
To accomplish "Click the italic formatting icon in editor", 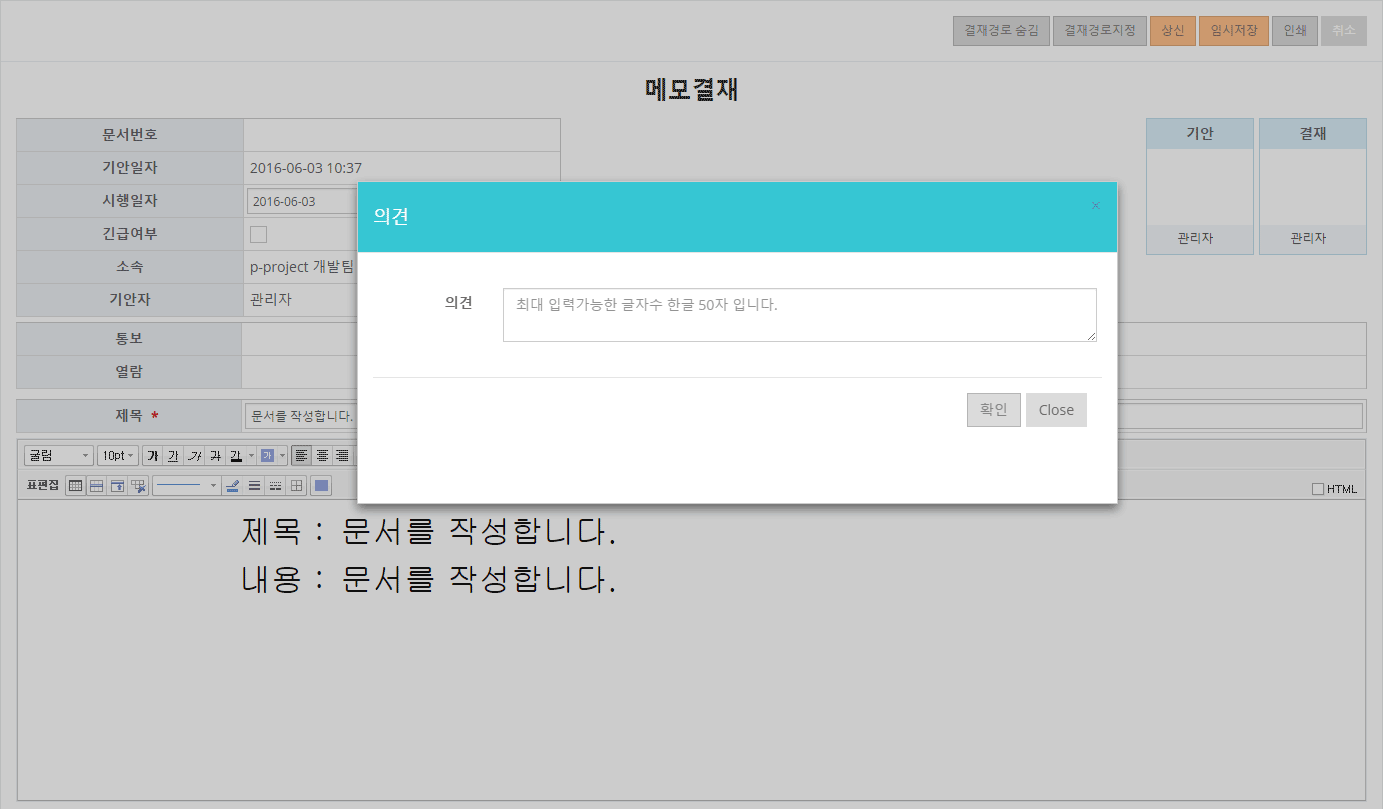I will tap(194, 456).
